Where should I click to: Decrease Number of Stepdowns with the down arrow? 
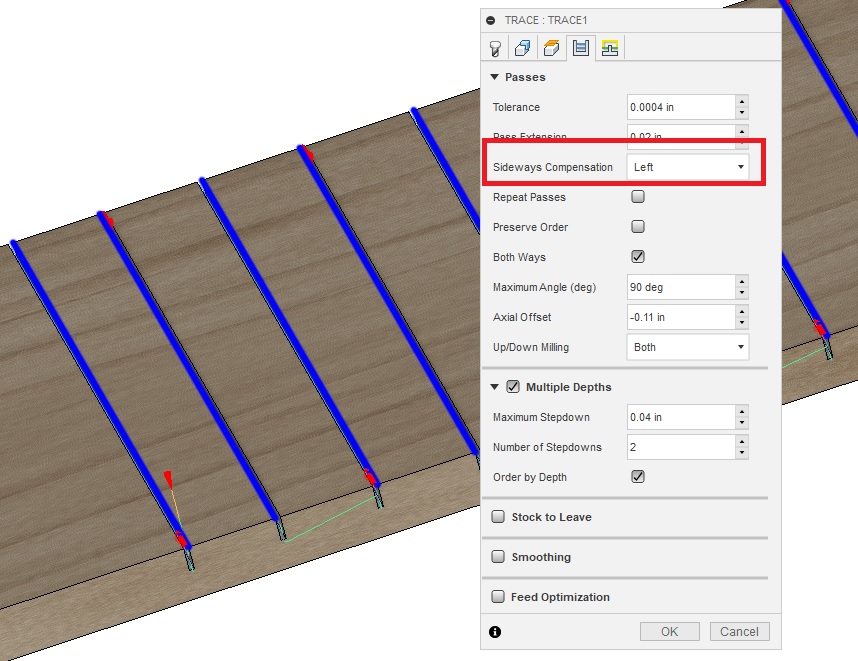(742, 453)
